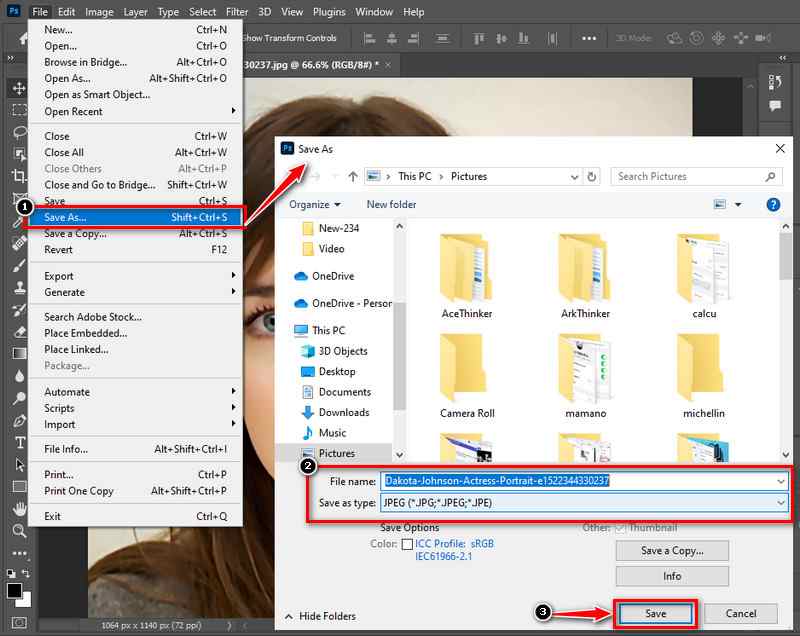Open the change view dropdown arrow
800x636 pixels.
click(x=738, y=205)
